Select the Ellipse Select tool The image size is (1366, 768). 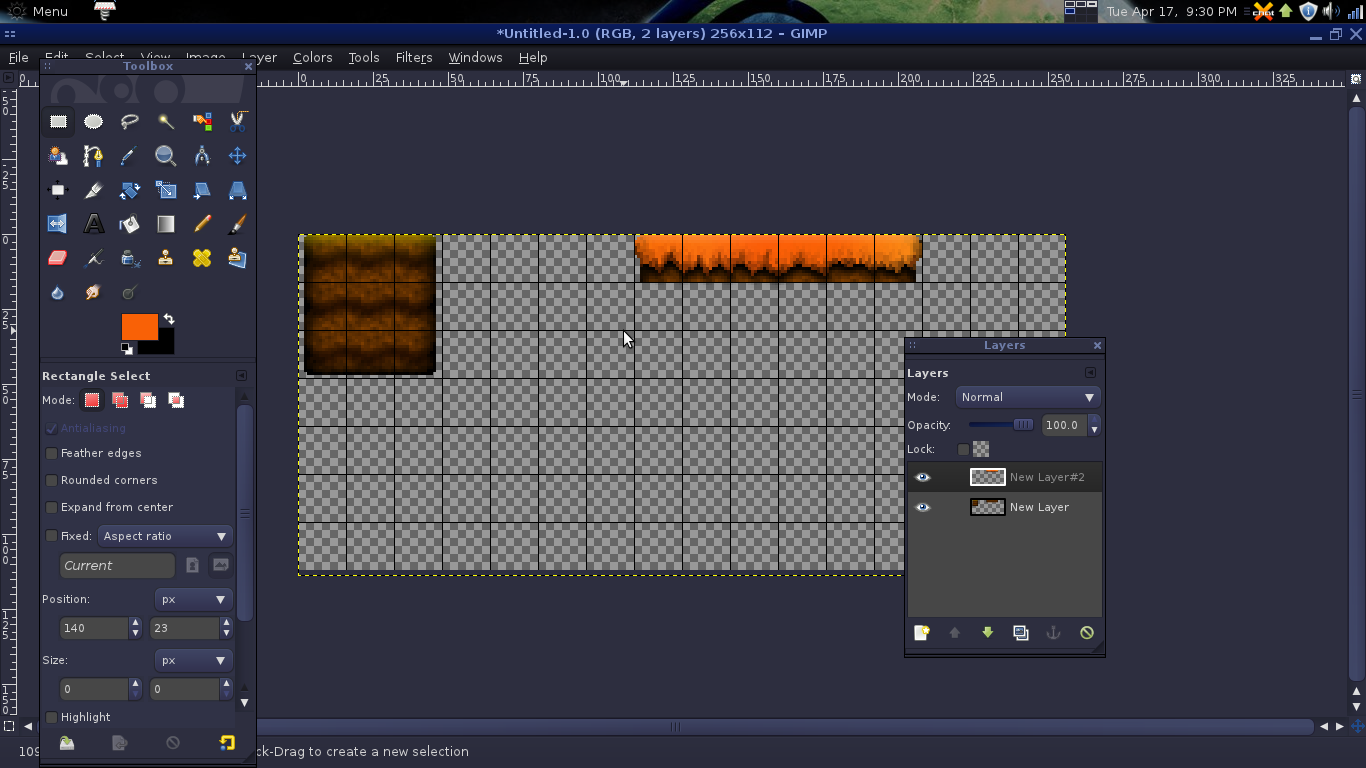coord(93,121)
